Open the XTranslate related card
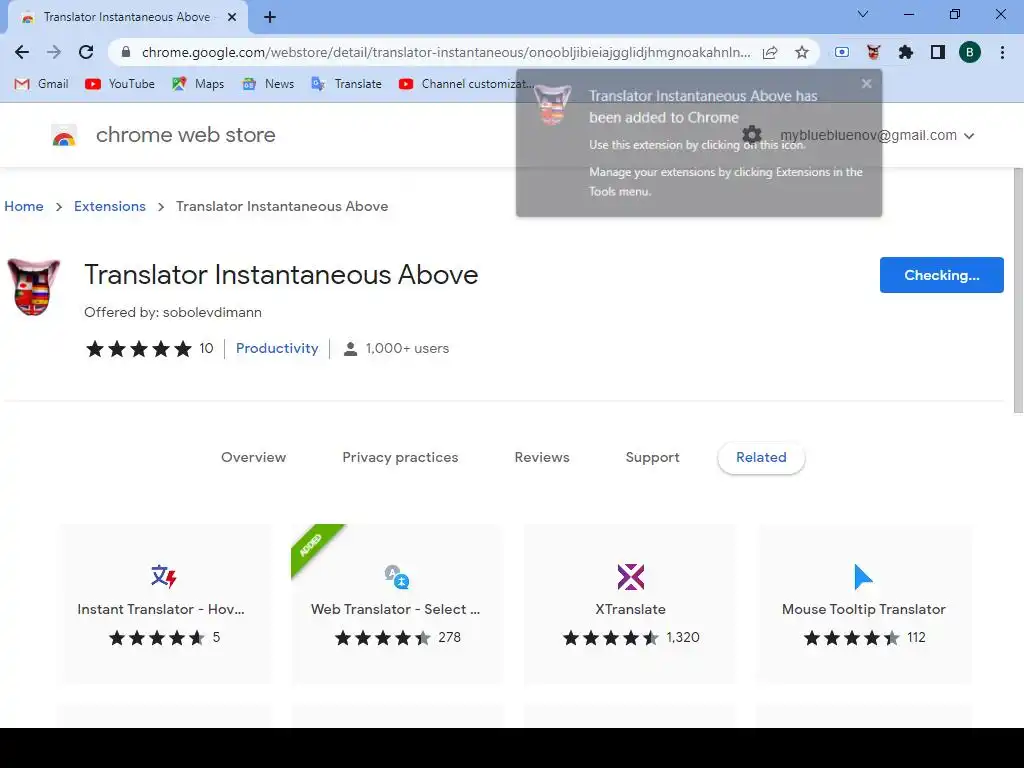 pos(630,604)
